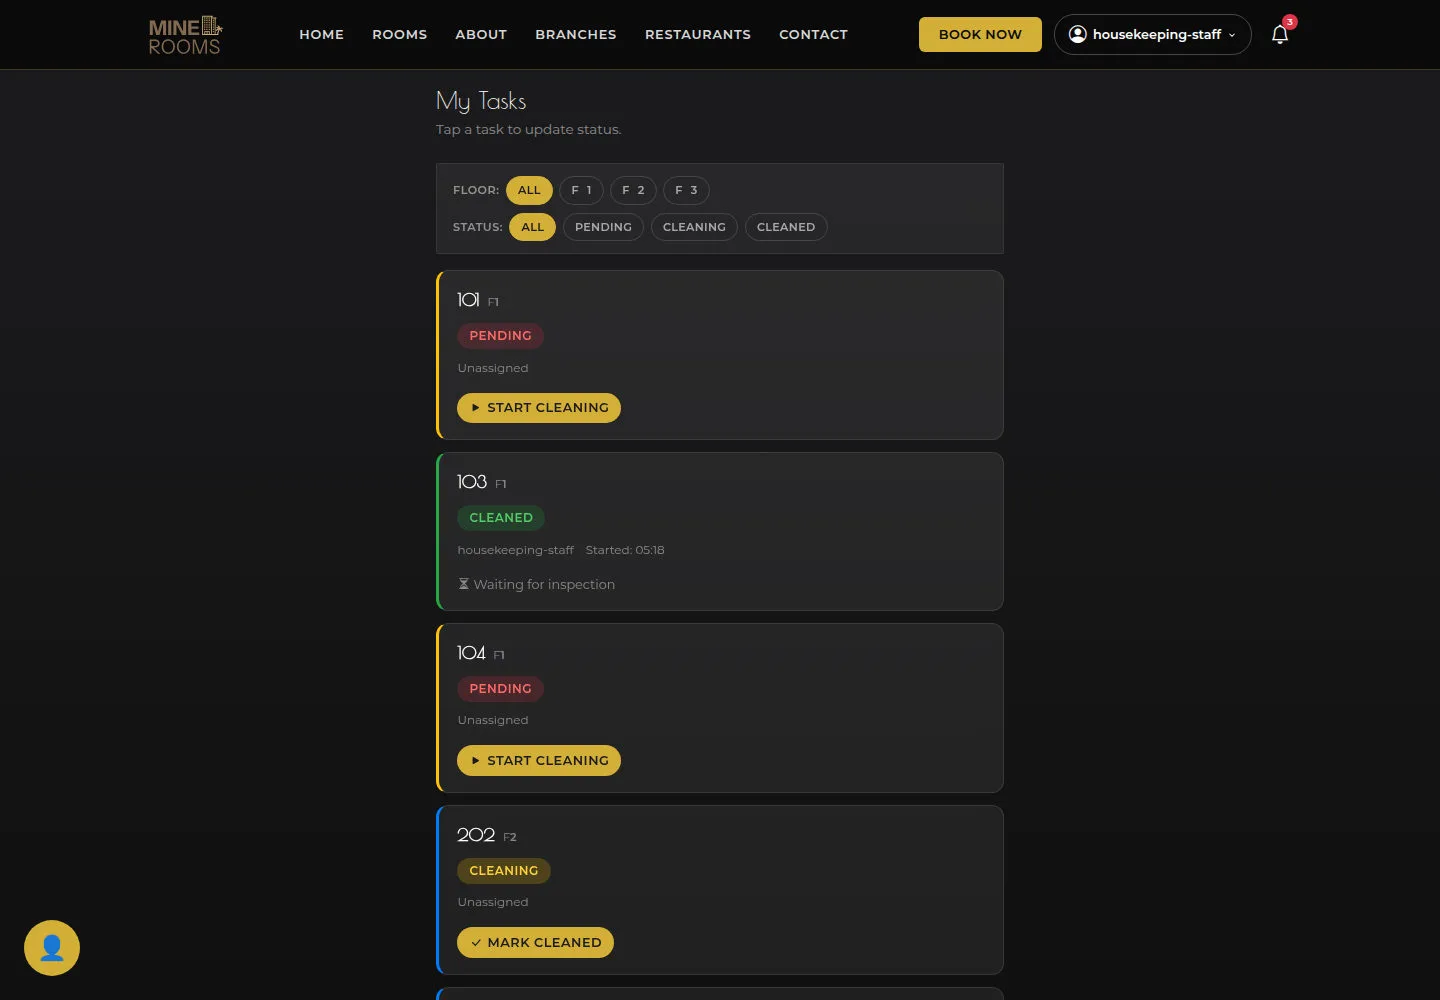Click the user profile icon in header
This screenshot has width=1440, height=1000.
click(1077, 34)
